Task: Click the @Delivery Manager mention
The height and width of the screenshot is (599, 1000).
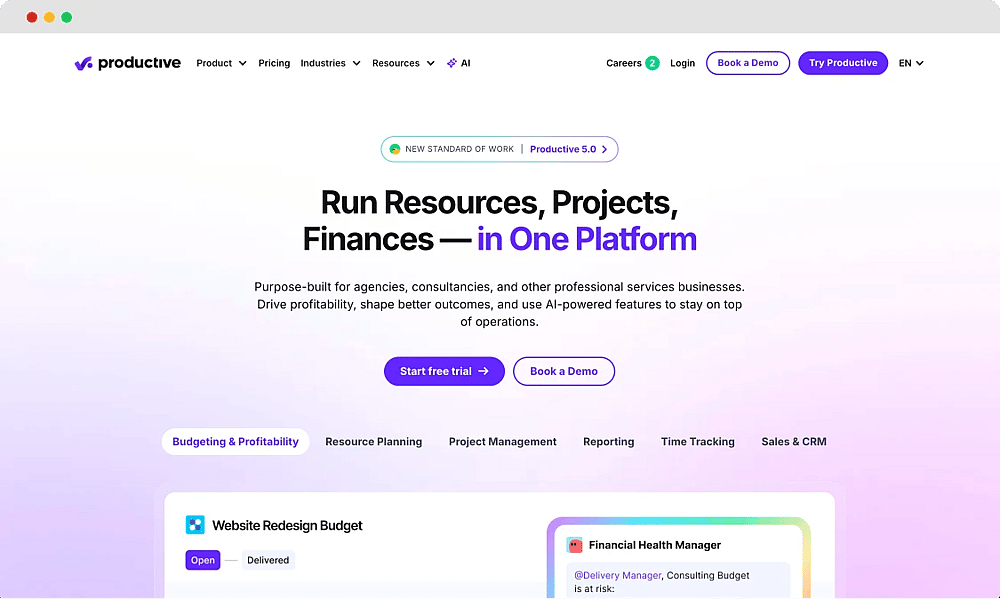Action: pyautogui.click(x=617, y=575)
